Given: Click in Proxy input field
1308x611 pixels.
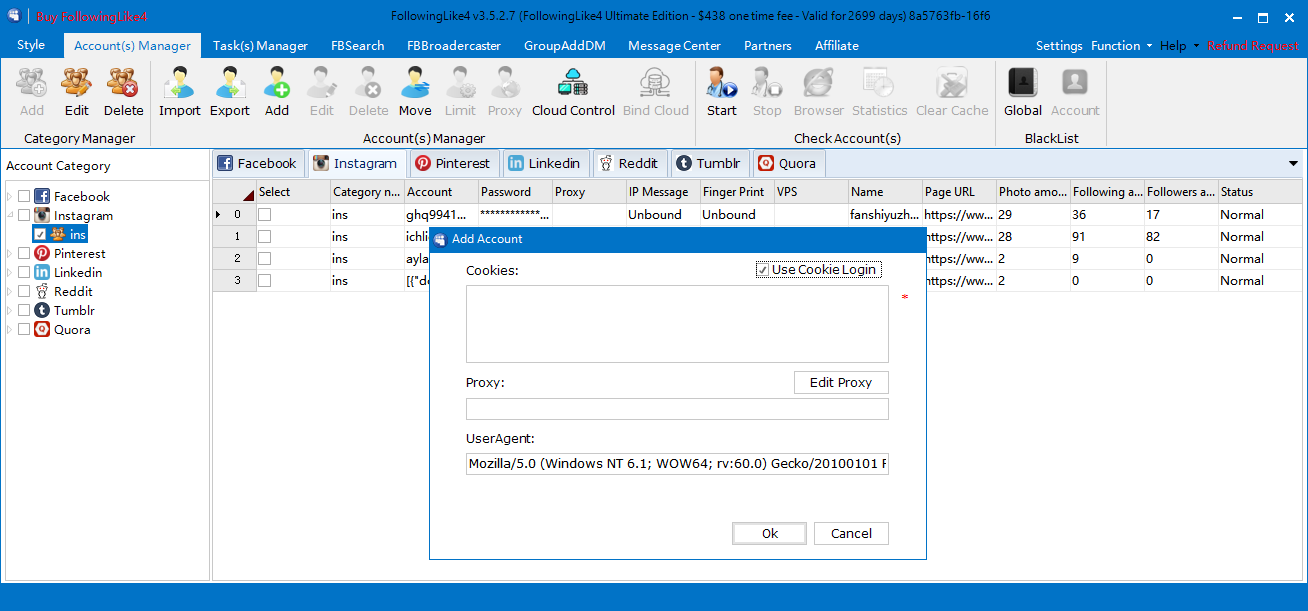Looking at the screenshot, I should pos(677,409).
